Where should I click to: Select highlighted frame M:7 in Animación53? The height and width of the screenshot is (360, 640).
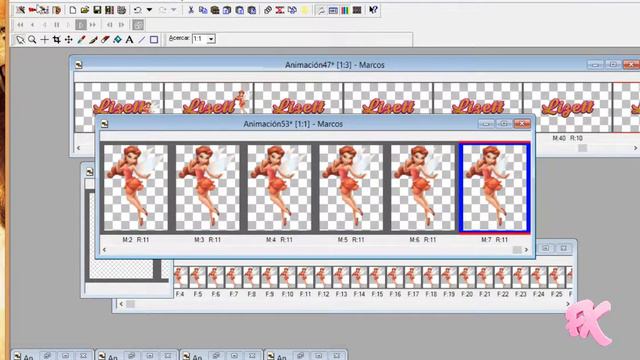(495, 188)
